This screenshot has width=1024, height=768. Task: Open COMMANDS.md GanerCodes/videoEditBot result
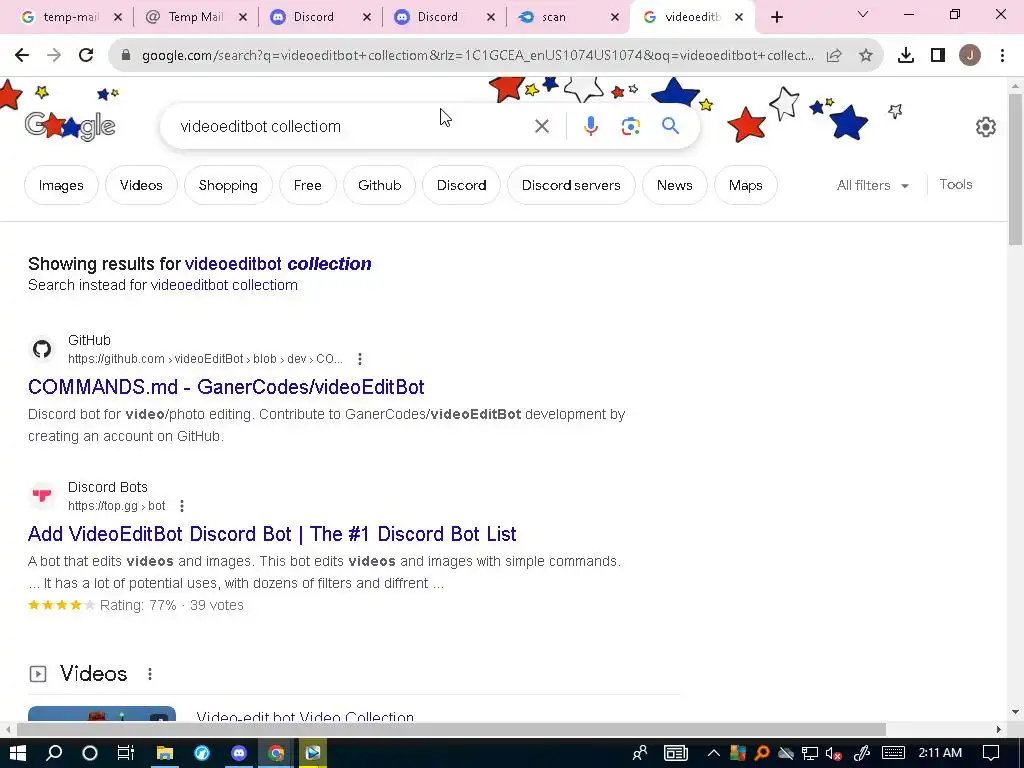tap(226, 387)
